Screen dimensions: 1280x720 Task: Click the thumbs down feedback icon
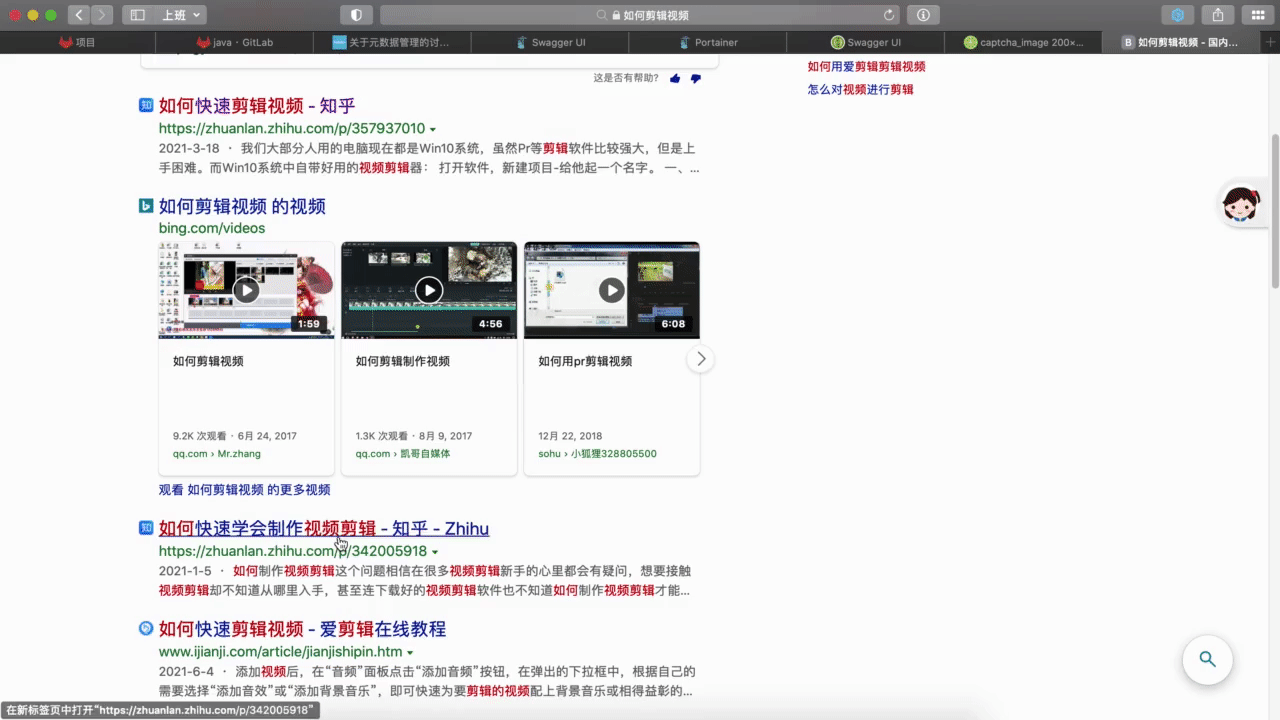click(x=696, y=78)
